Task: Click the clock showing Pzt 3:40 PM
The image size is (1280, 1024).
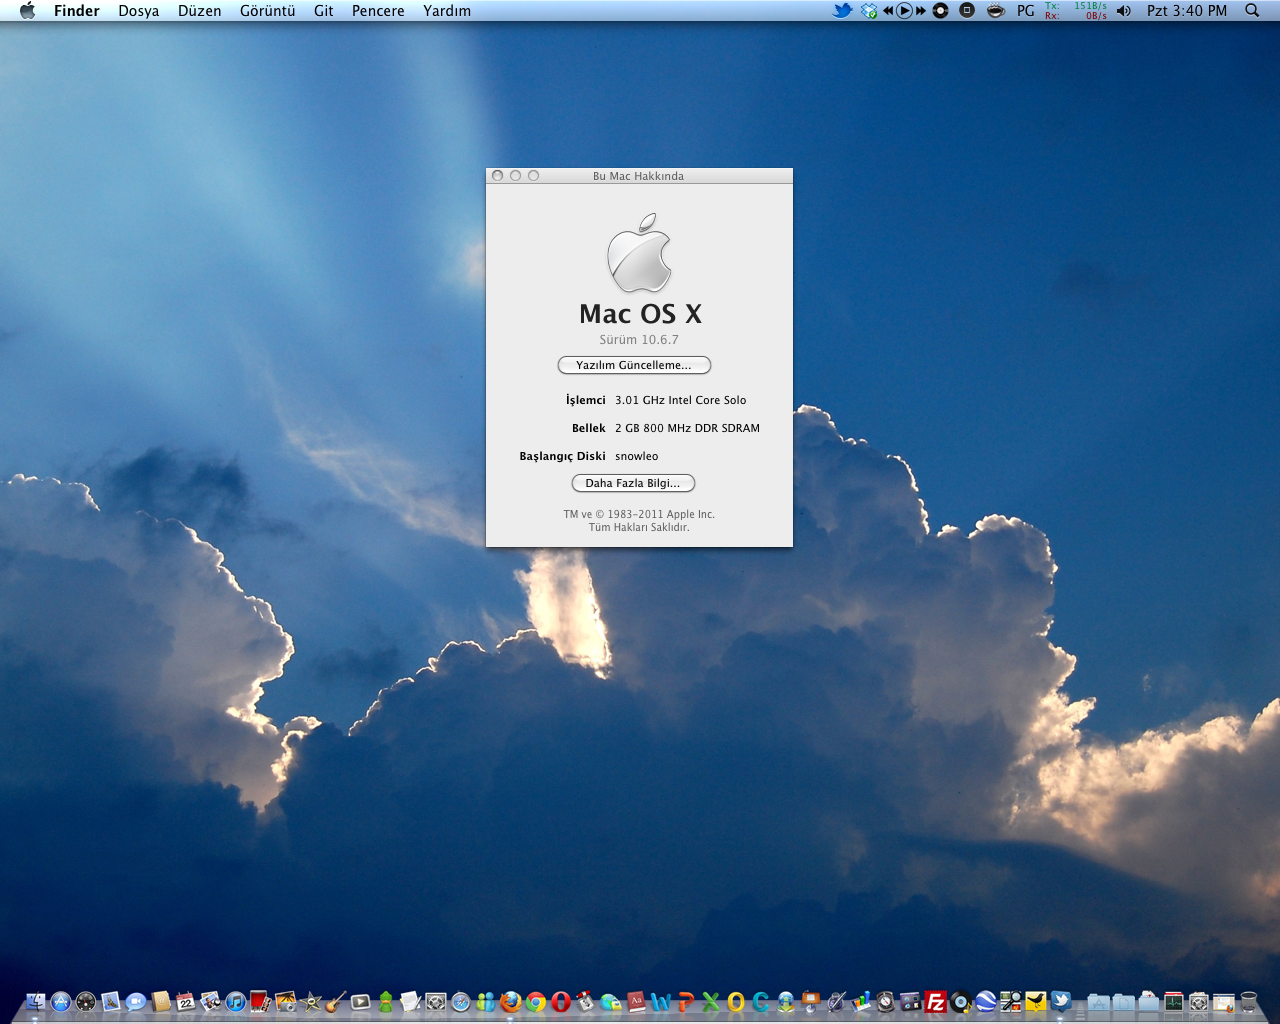Action: [x=1187, y=10]
